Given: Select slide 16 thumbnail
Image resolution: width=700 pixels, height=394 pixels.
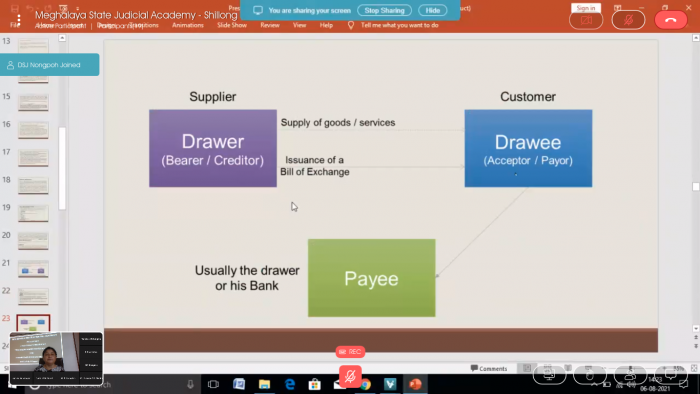Looking at the screenshot, I should point(33,130).
